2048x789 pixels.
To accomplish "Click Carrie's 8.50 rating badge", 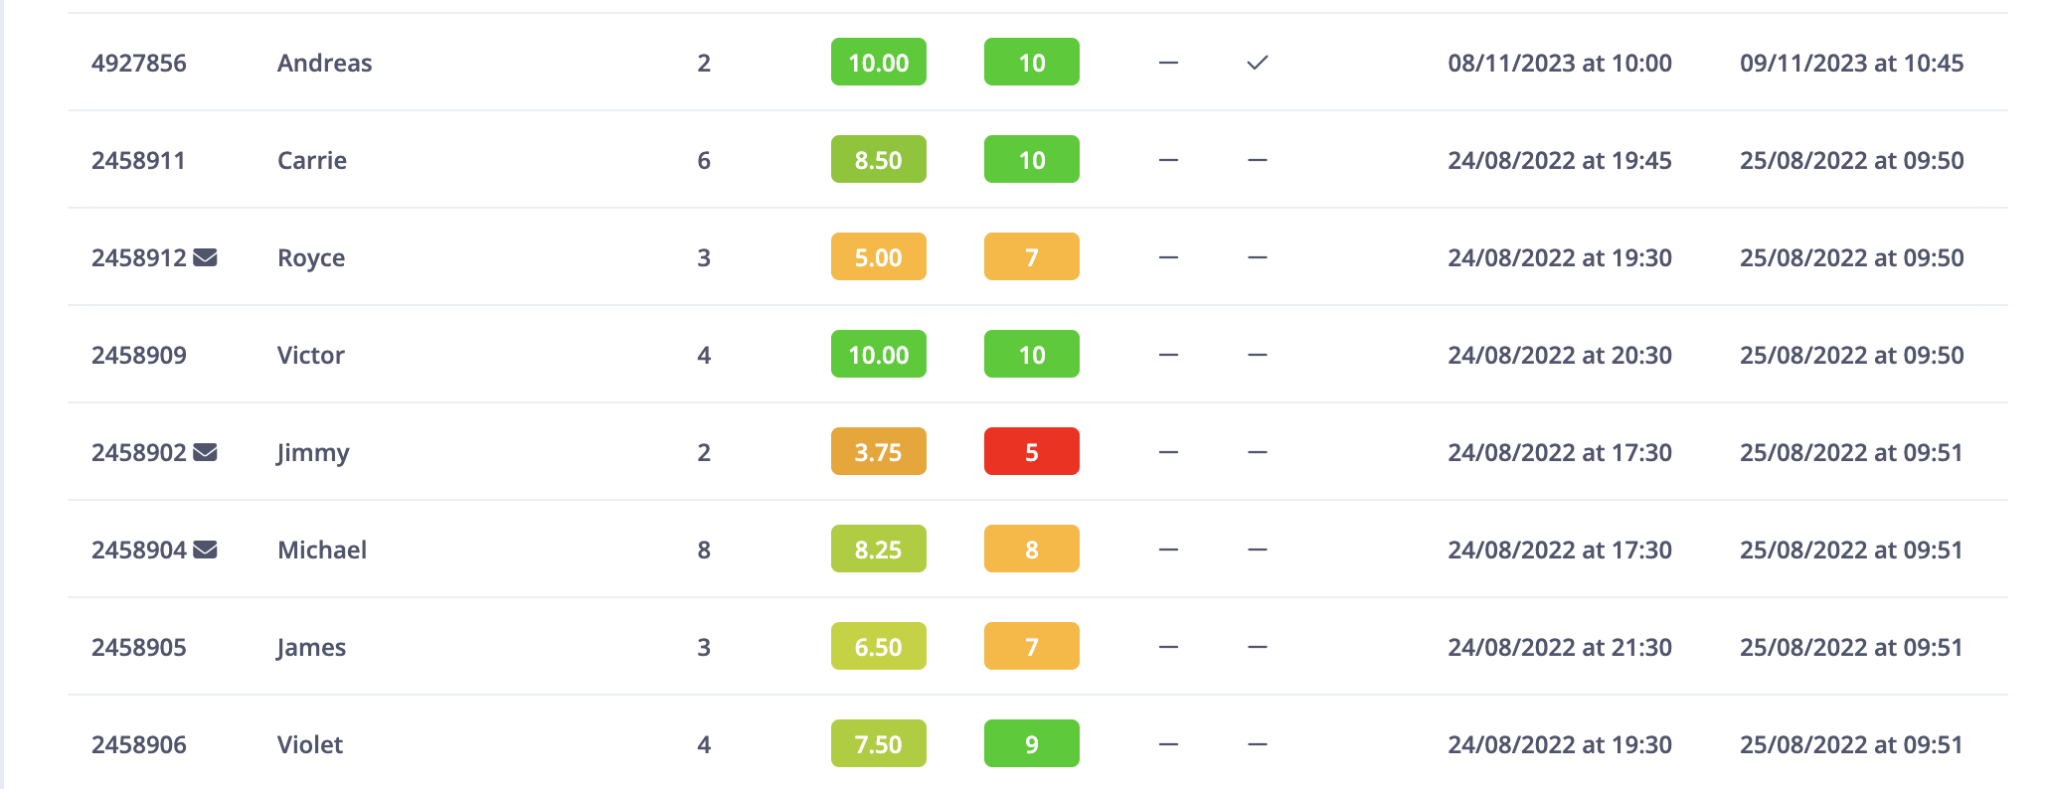I will [878, 160].
